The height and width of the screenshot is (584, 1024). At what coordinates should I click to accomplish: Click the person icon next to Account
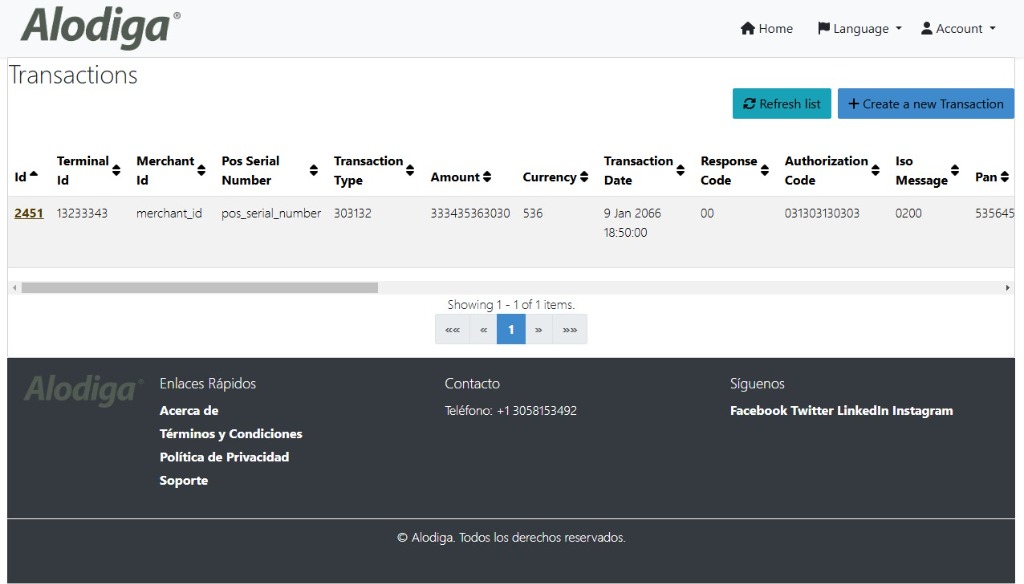coord(927,29)
